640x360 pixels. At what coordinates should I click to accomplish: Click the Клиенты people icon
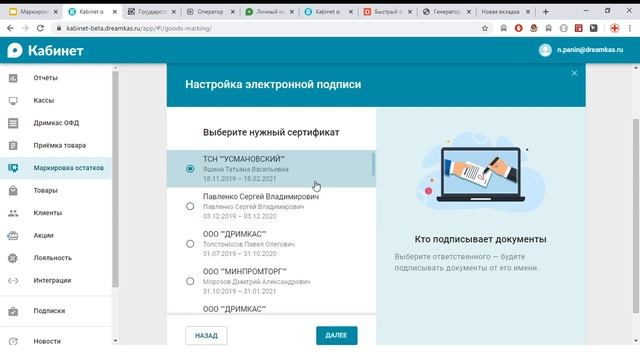point(13,213)
